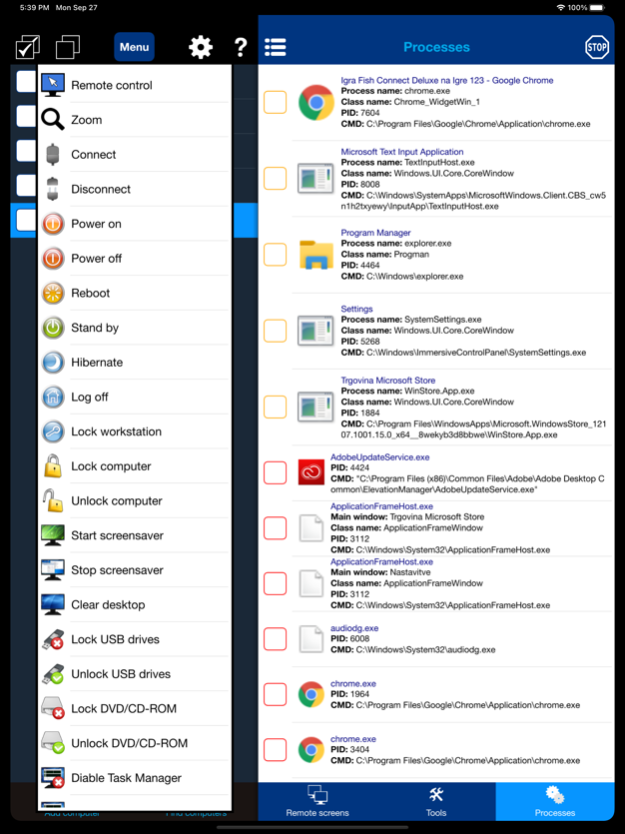Viewport: 625px width, 834px height.
Task: Tap the select-all checkmark icon
Action: click(27, 47)
